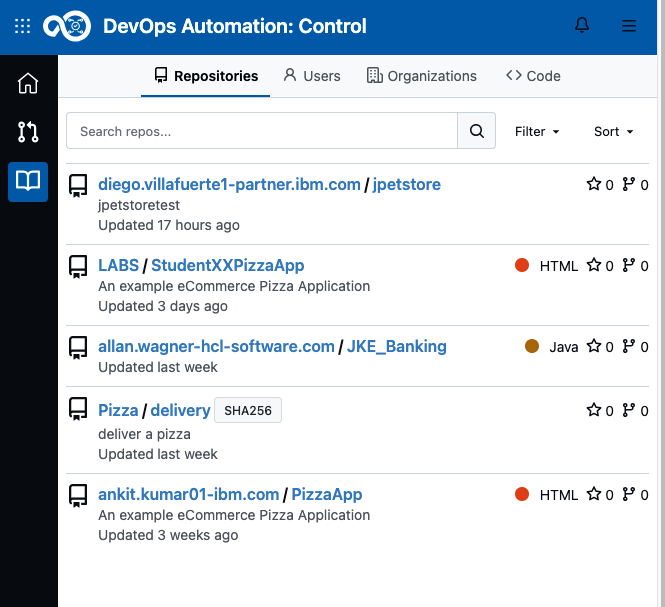
Task: Click the star icon on StudentXXPizzaApp row
Action: click(594, 265)
